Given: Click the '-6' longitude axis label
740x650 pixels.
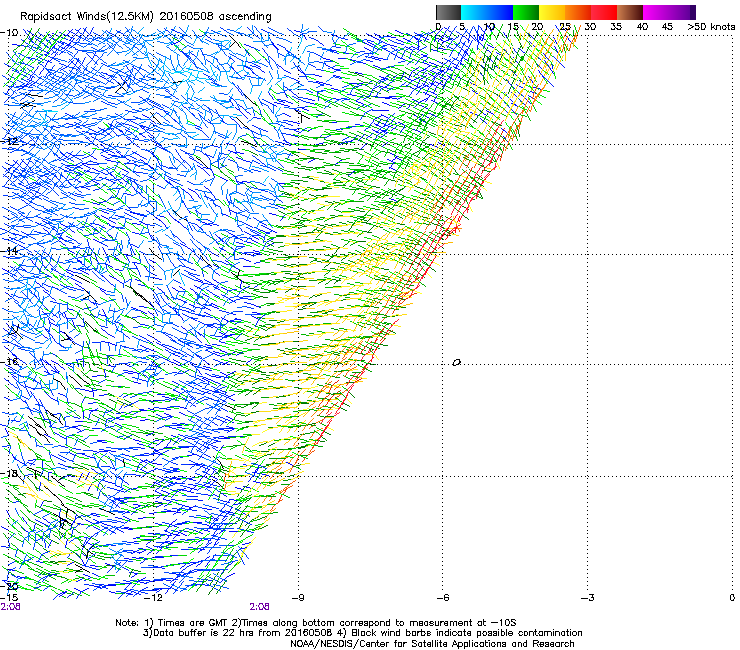Looking at the screenshot, I should tap(442, 598).
